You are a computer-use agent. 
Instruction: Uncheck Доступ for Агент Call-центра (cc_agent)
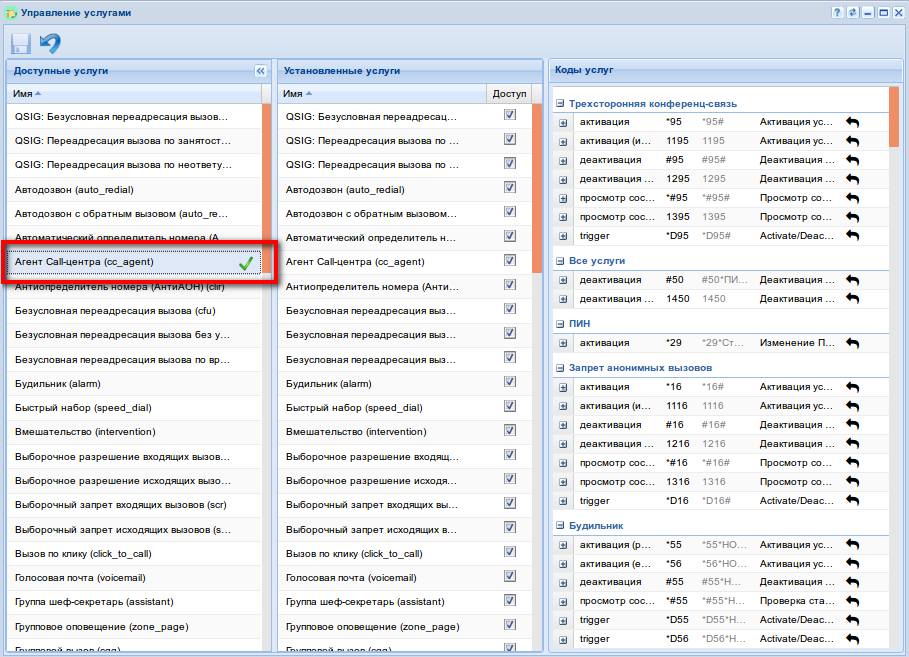pyautogui.click(x=510, y=261)
